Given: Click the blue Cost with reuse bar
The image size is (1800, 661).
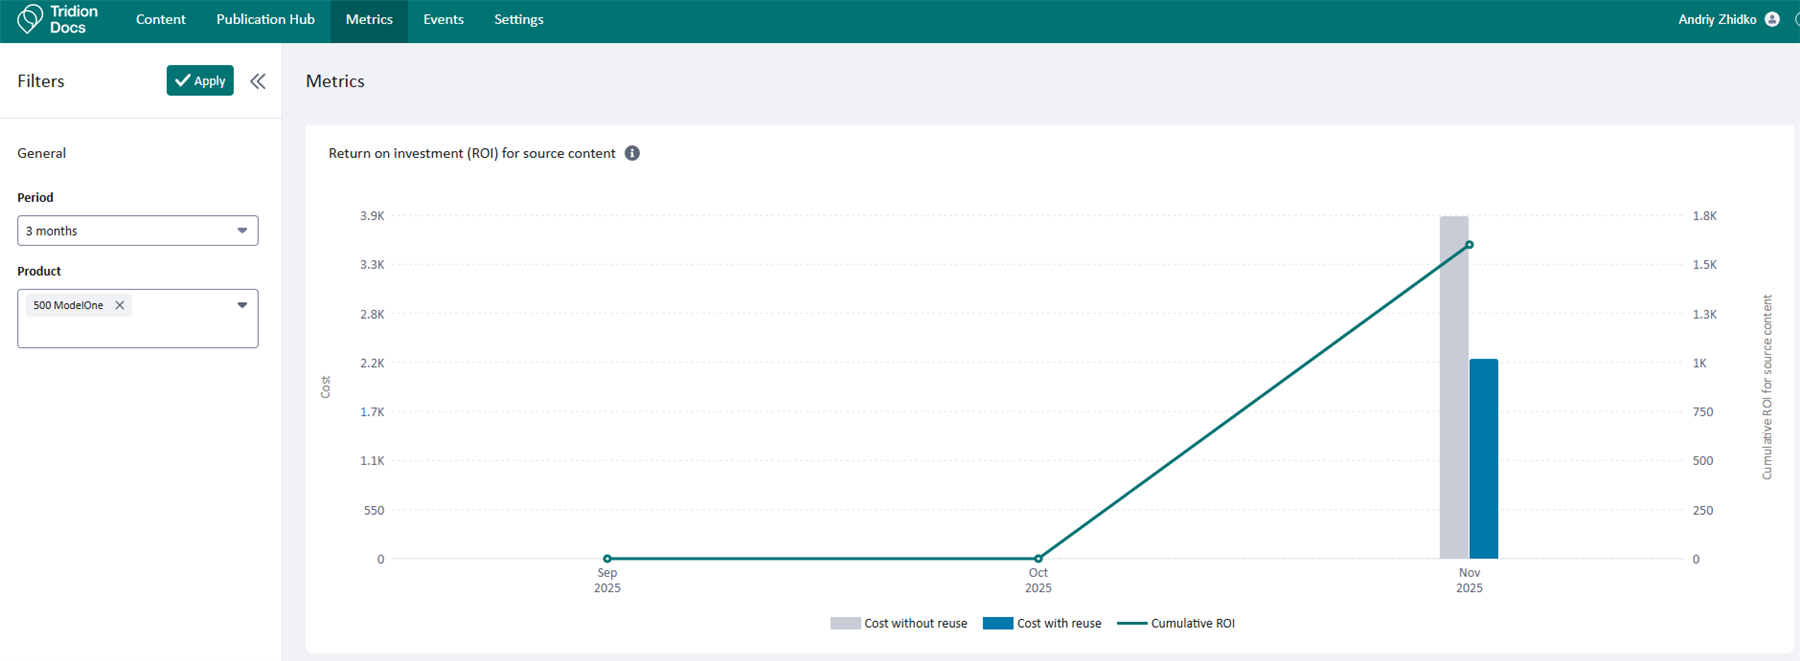Looking at the screenshot, I should click(x=1483, y=460).
